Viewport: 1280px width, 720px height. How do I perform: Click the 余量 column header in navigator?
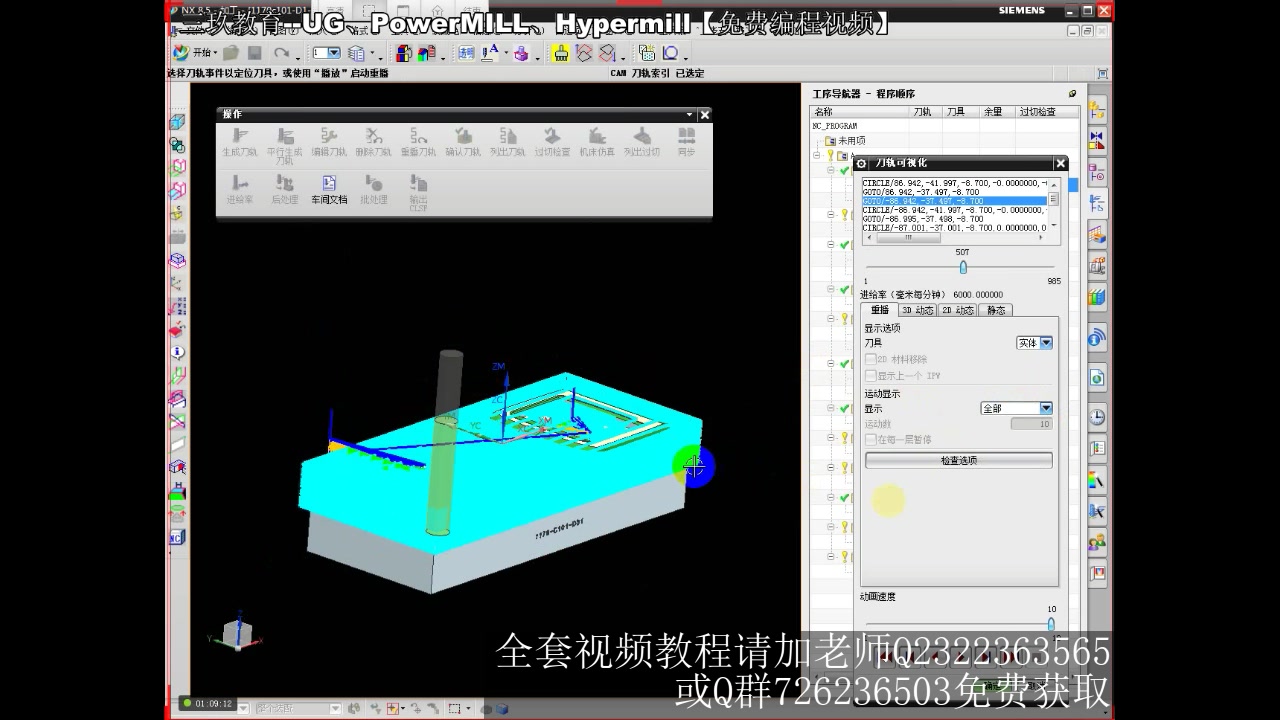(995, 112)
